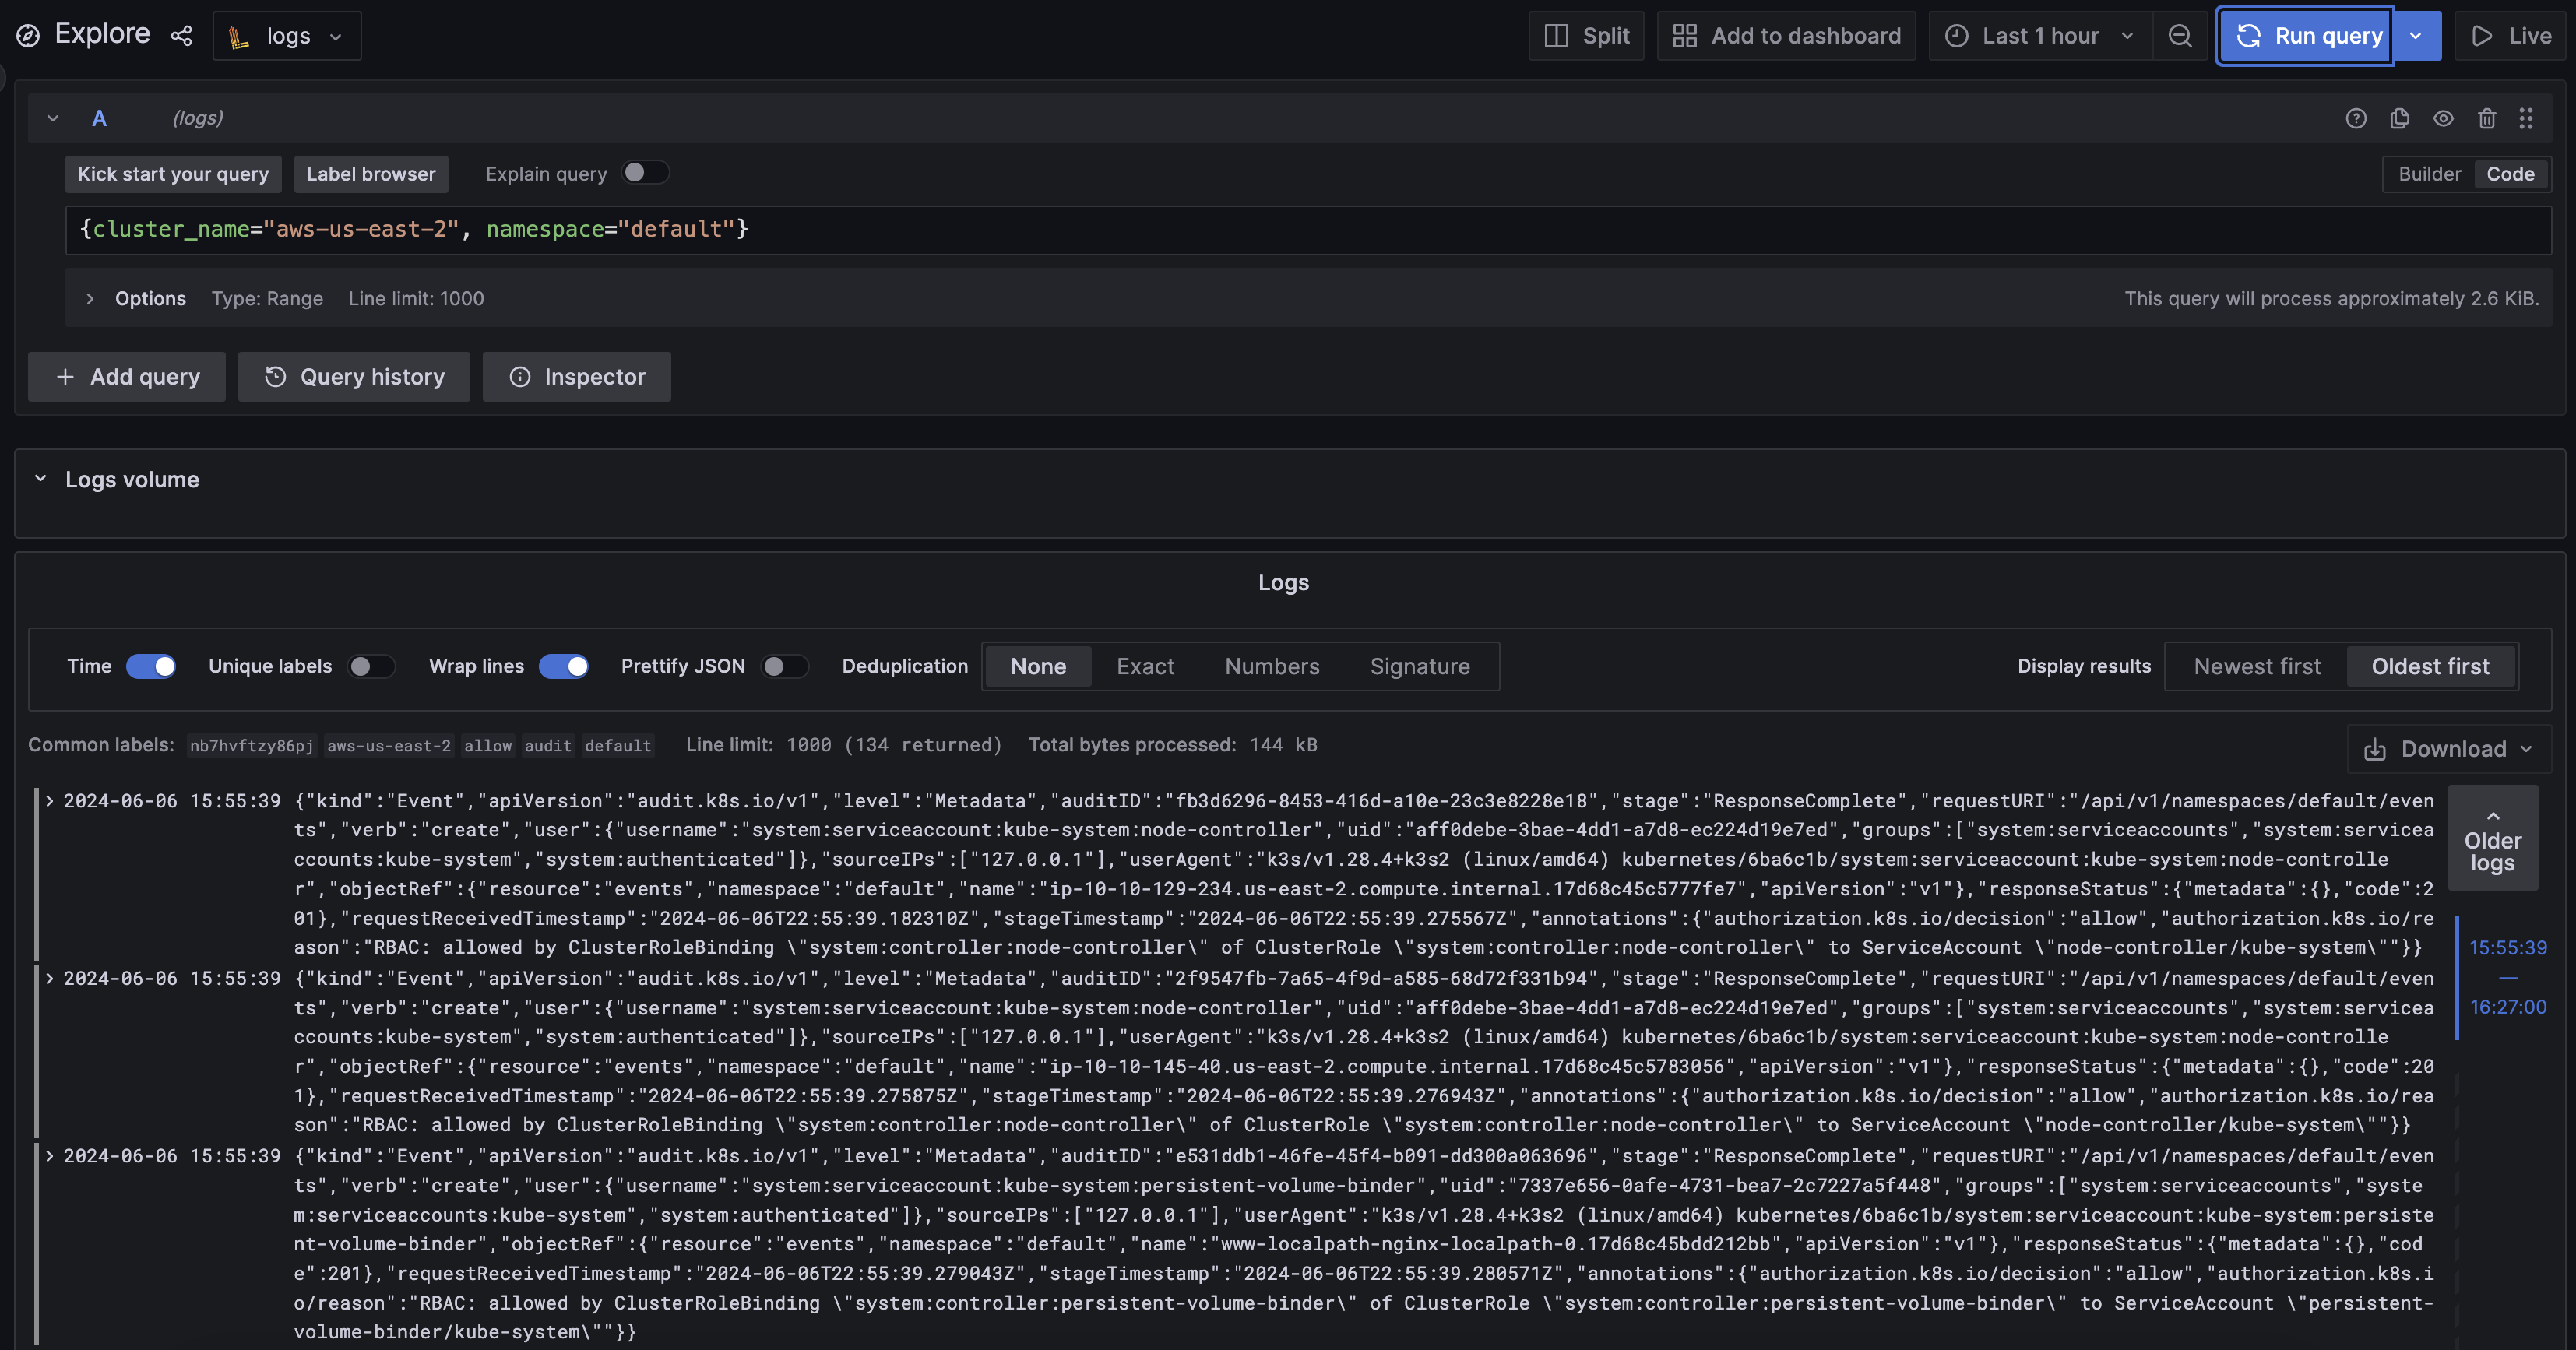Viewport: 2576px width, 1350px height.
Task: Duplicate query A with copy icon
Action: [x=2399, y=119]
